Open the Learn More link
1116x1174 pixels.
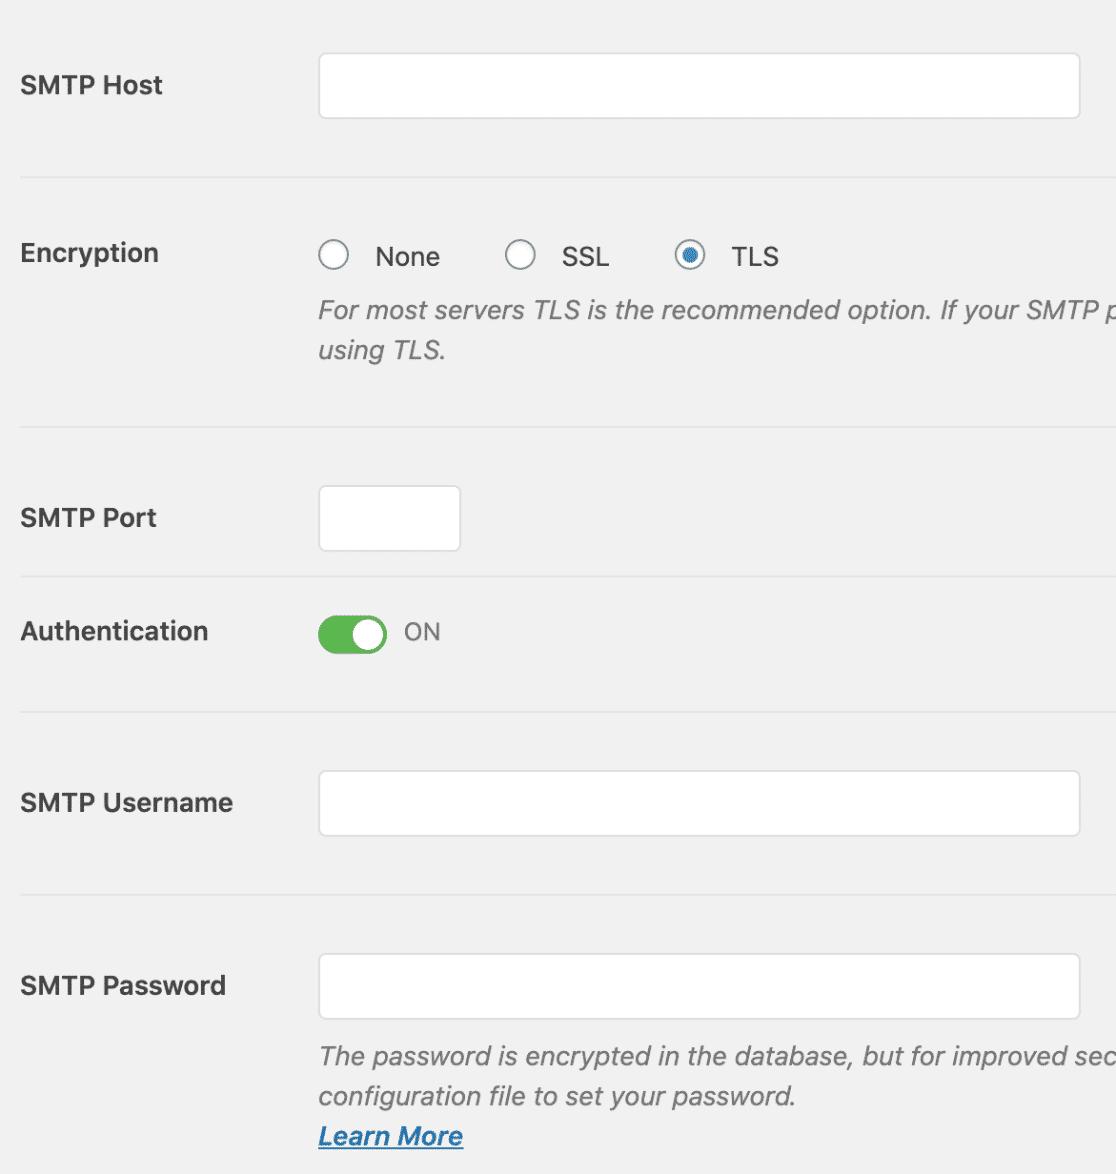click(x=390, y=1136)
